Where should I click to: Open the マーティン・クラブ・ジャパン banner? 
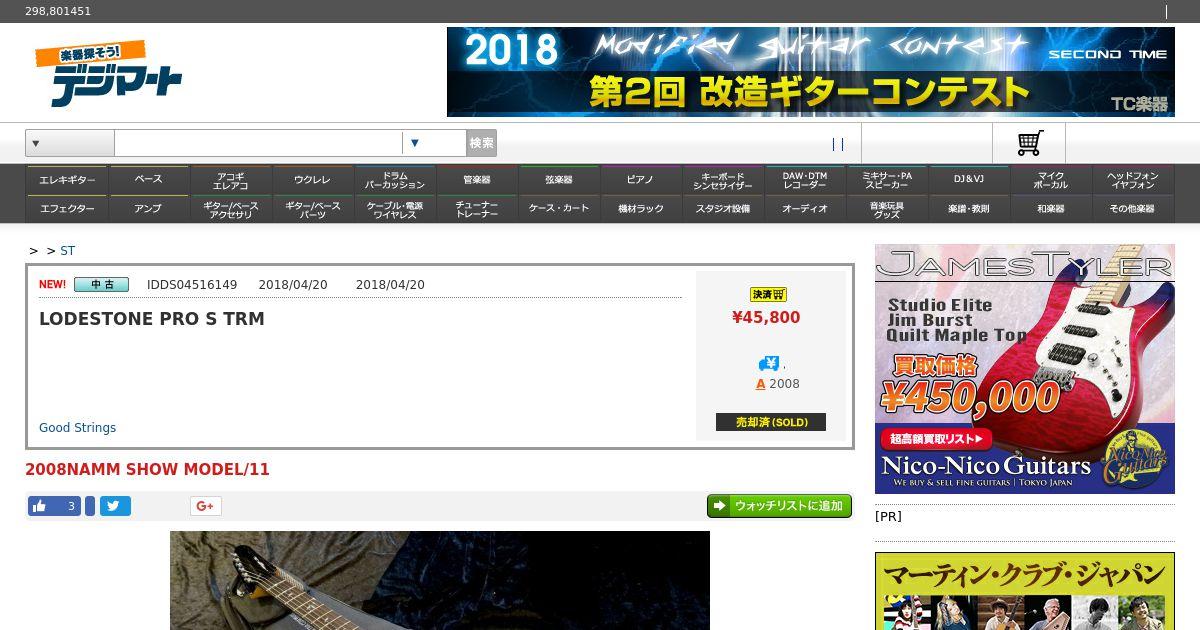pos(1025,591)
